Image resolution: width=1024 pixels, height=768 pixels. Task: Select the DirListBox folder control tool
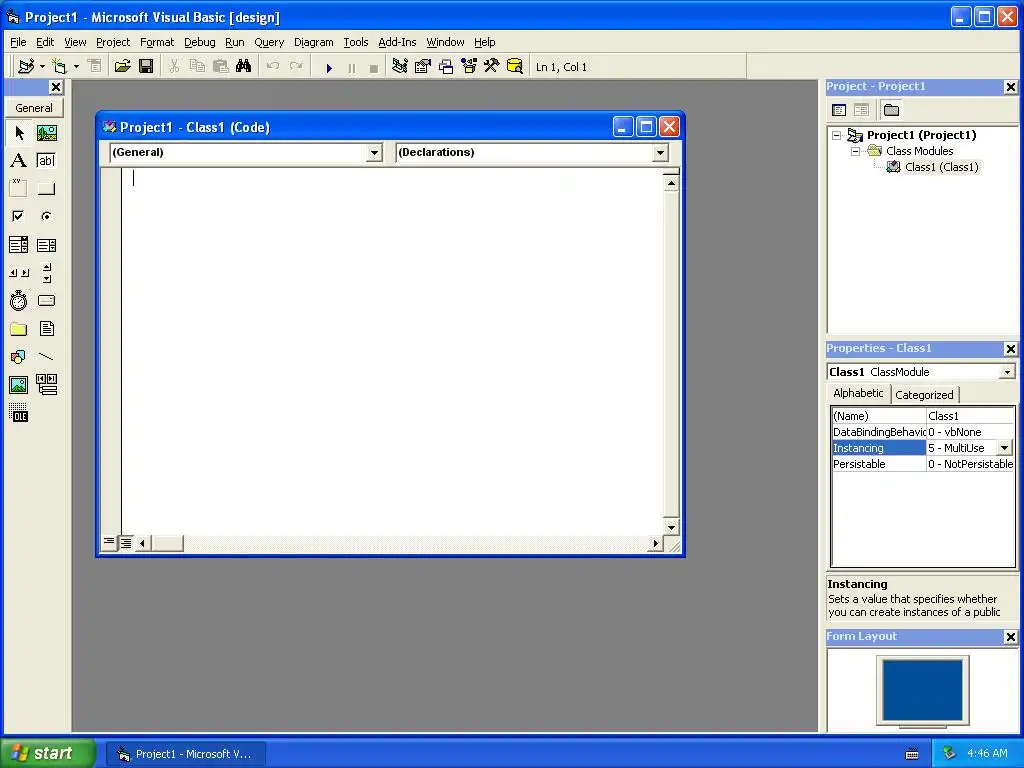tap(19, 329)
